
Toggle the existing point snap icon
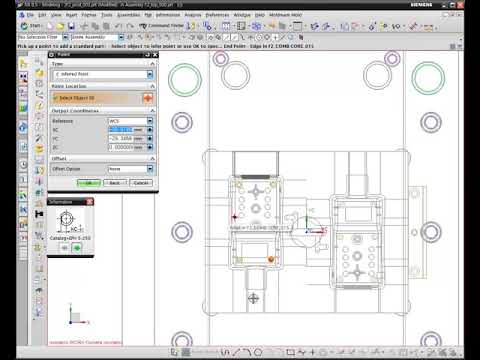coord(276,37)
